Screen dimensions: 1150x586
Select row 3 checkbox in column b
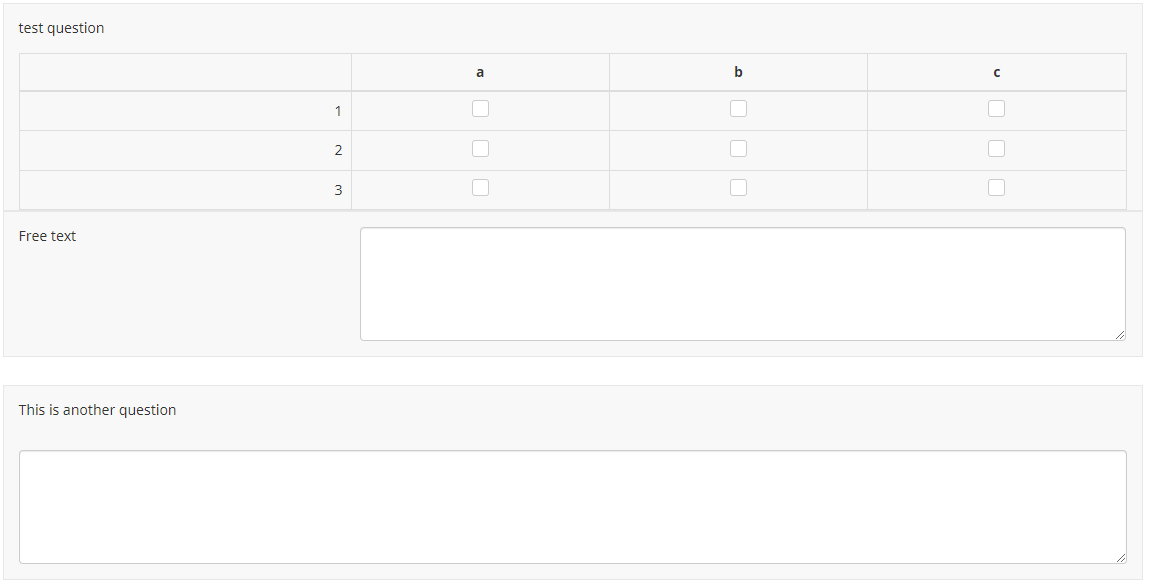(738, 188)
